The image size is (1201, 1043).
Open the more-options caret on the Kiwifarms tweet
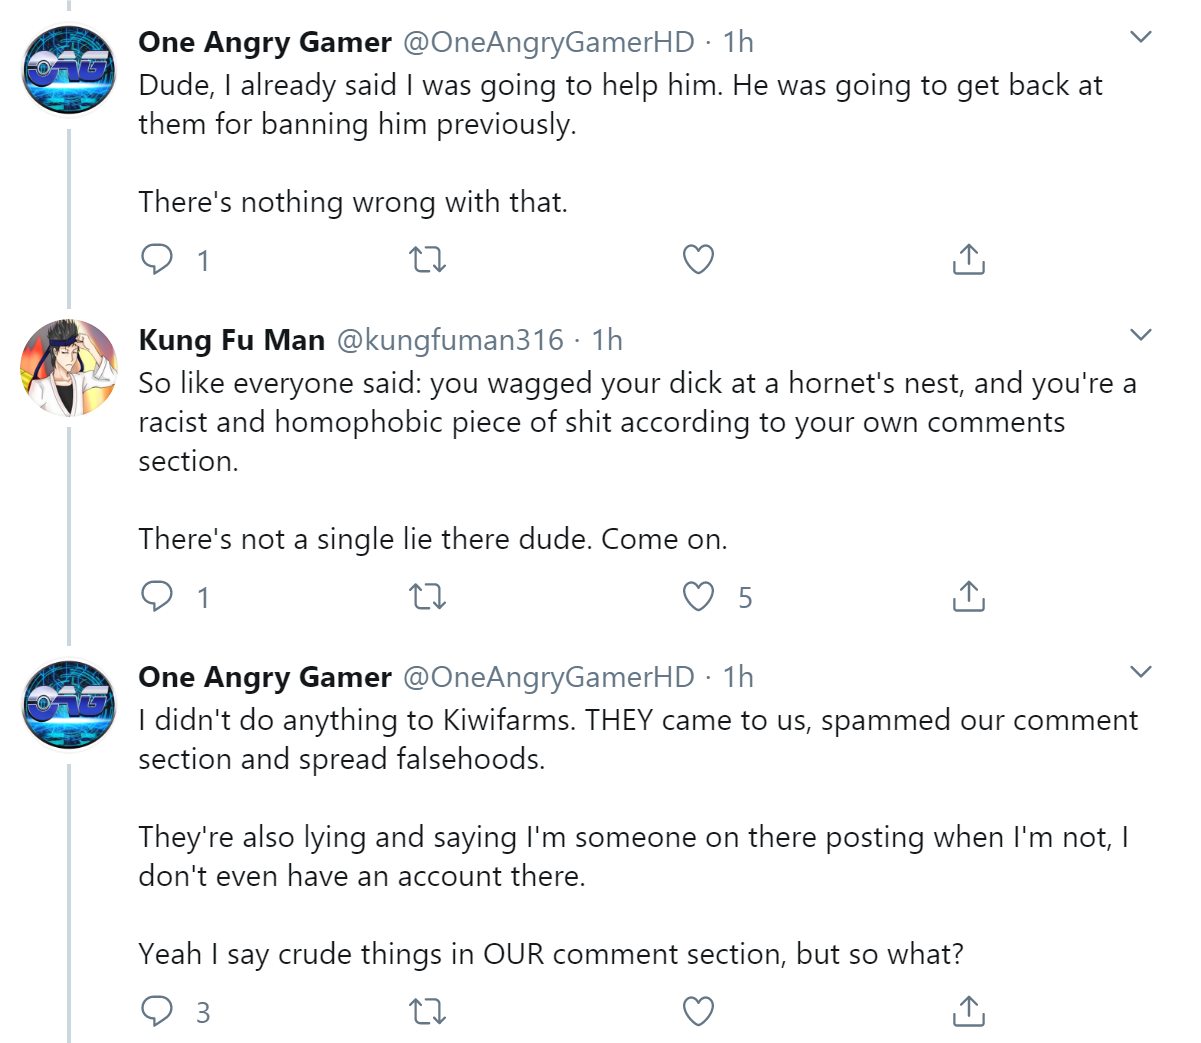click(1141, 671)
